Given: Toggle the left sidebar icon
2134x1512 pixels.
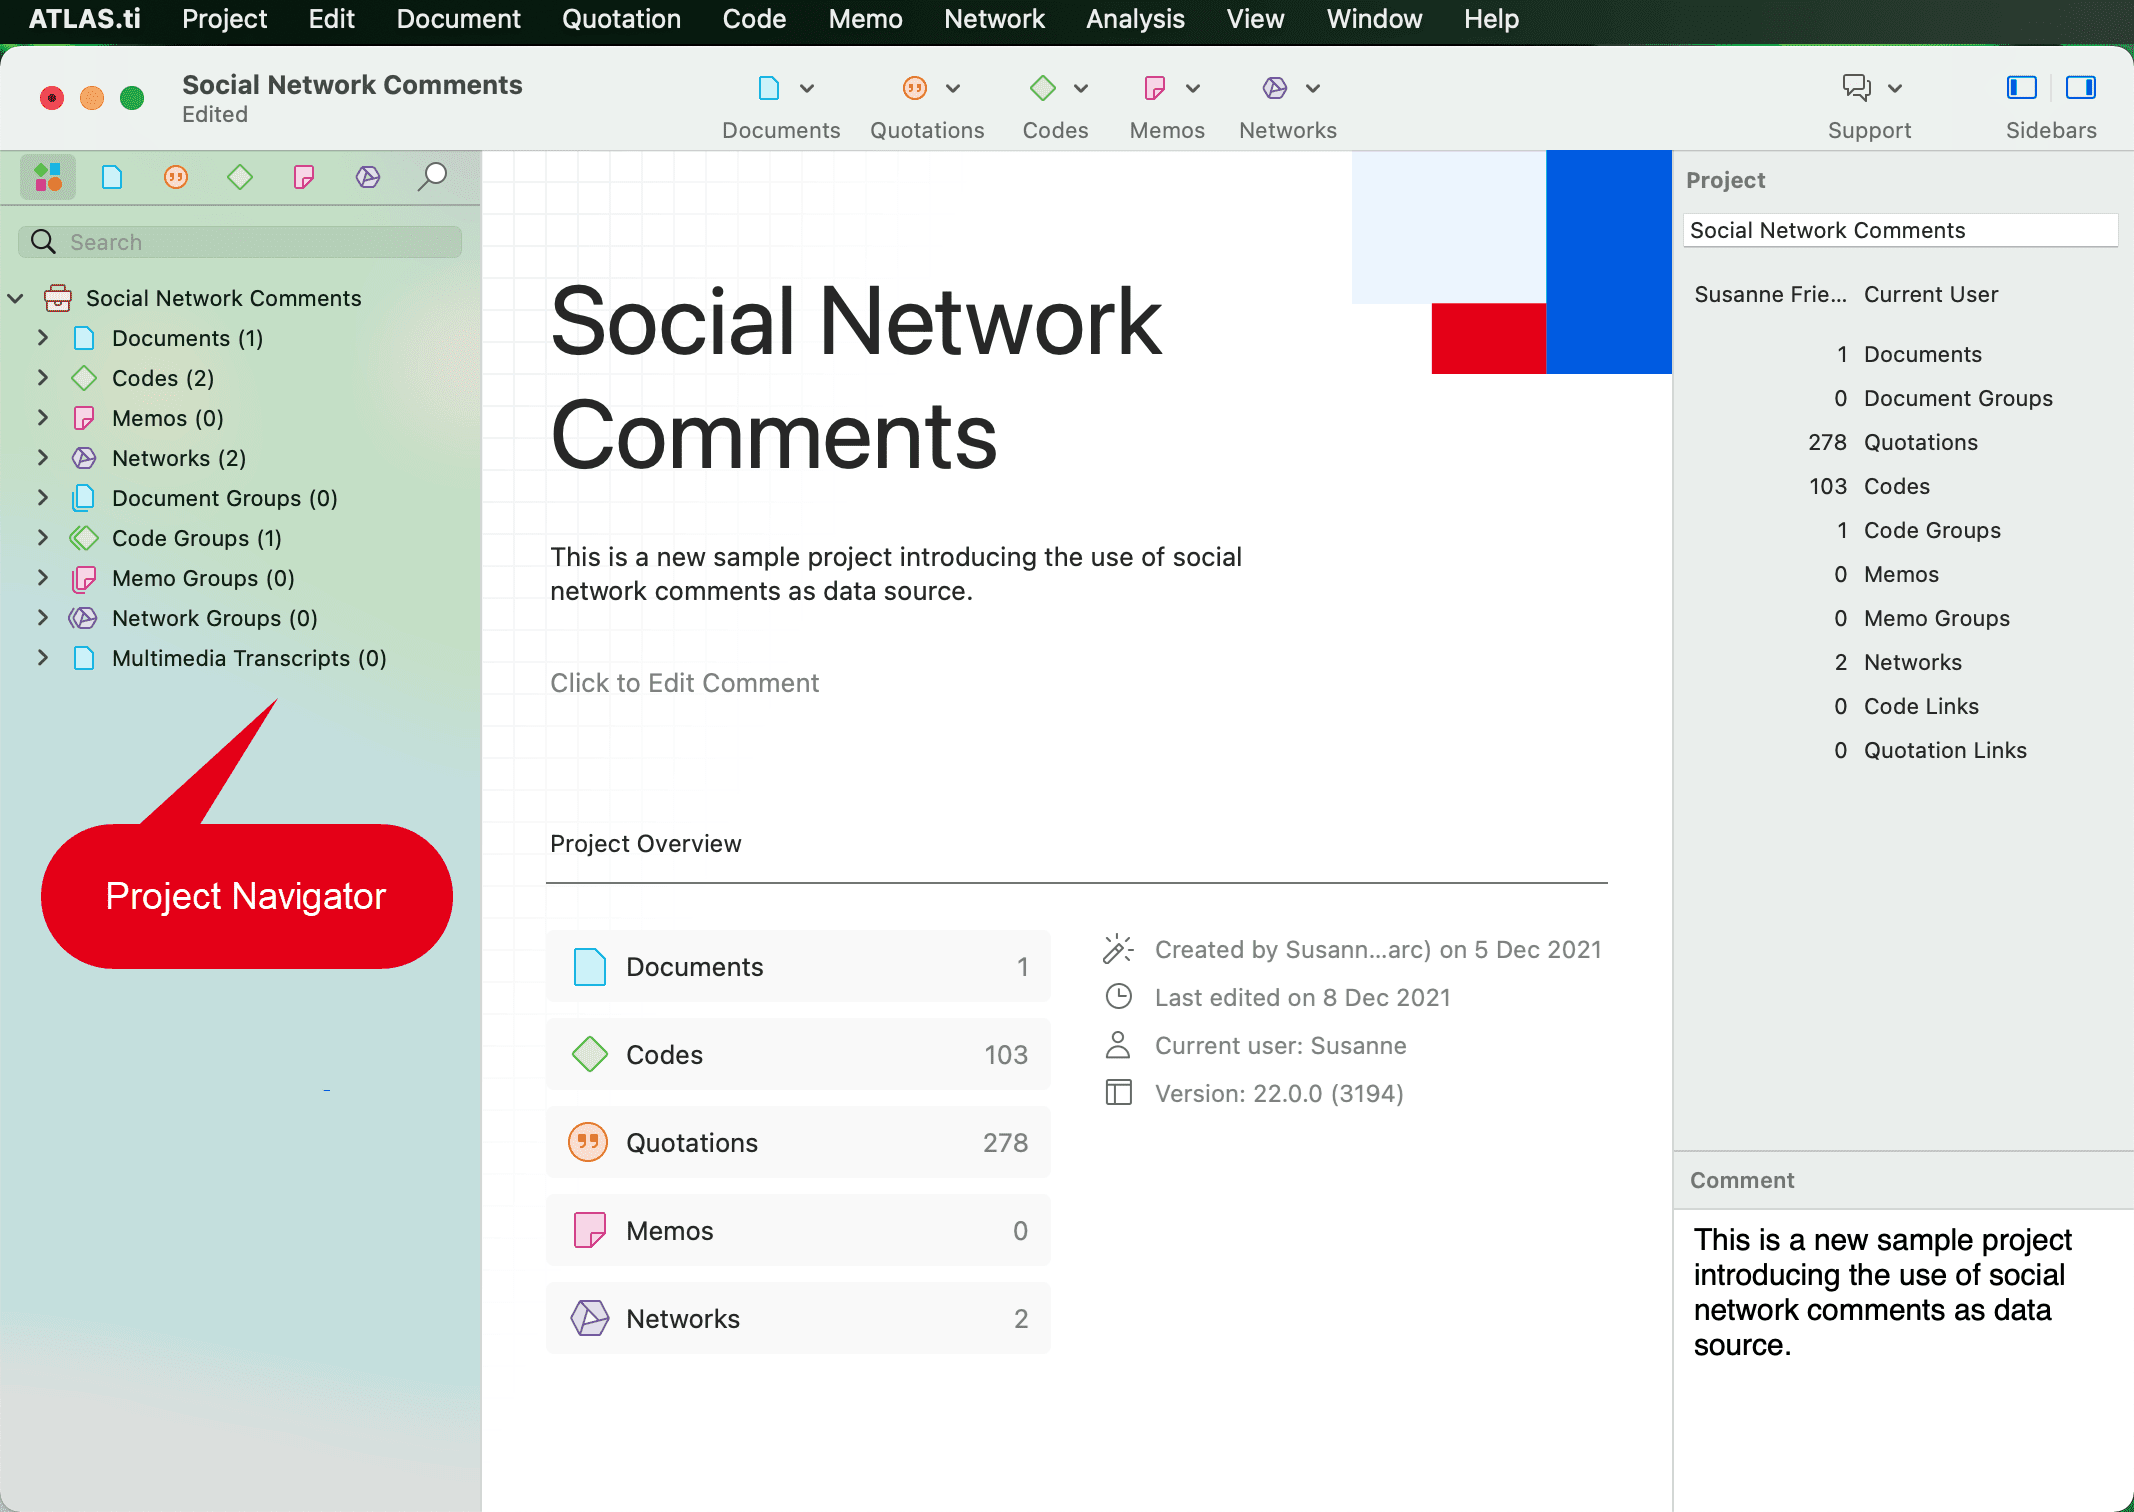Looking at the screenshot, I should pyautogui.click(x=2021, y=88).
